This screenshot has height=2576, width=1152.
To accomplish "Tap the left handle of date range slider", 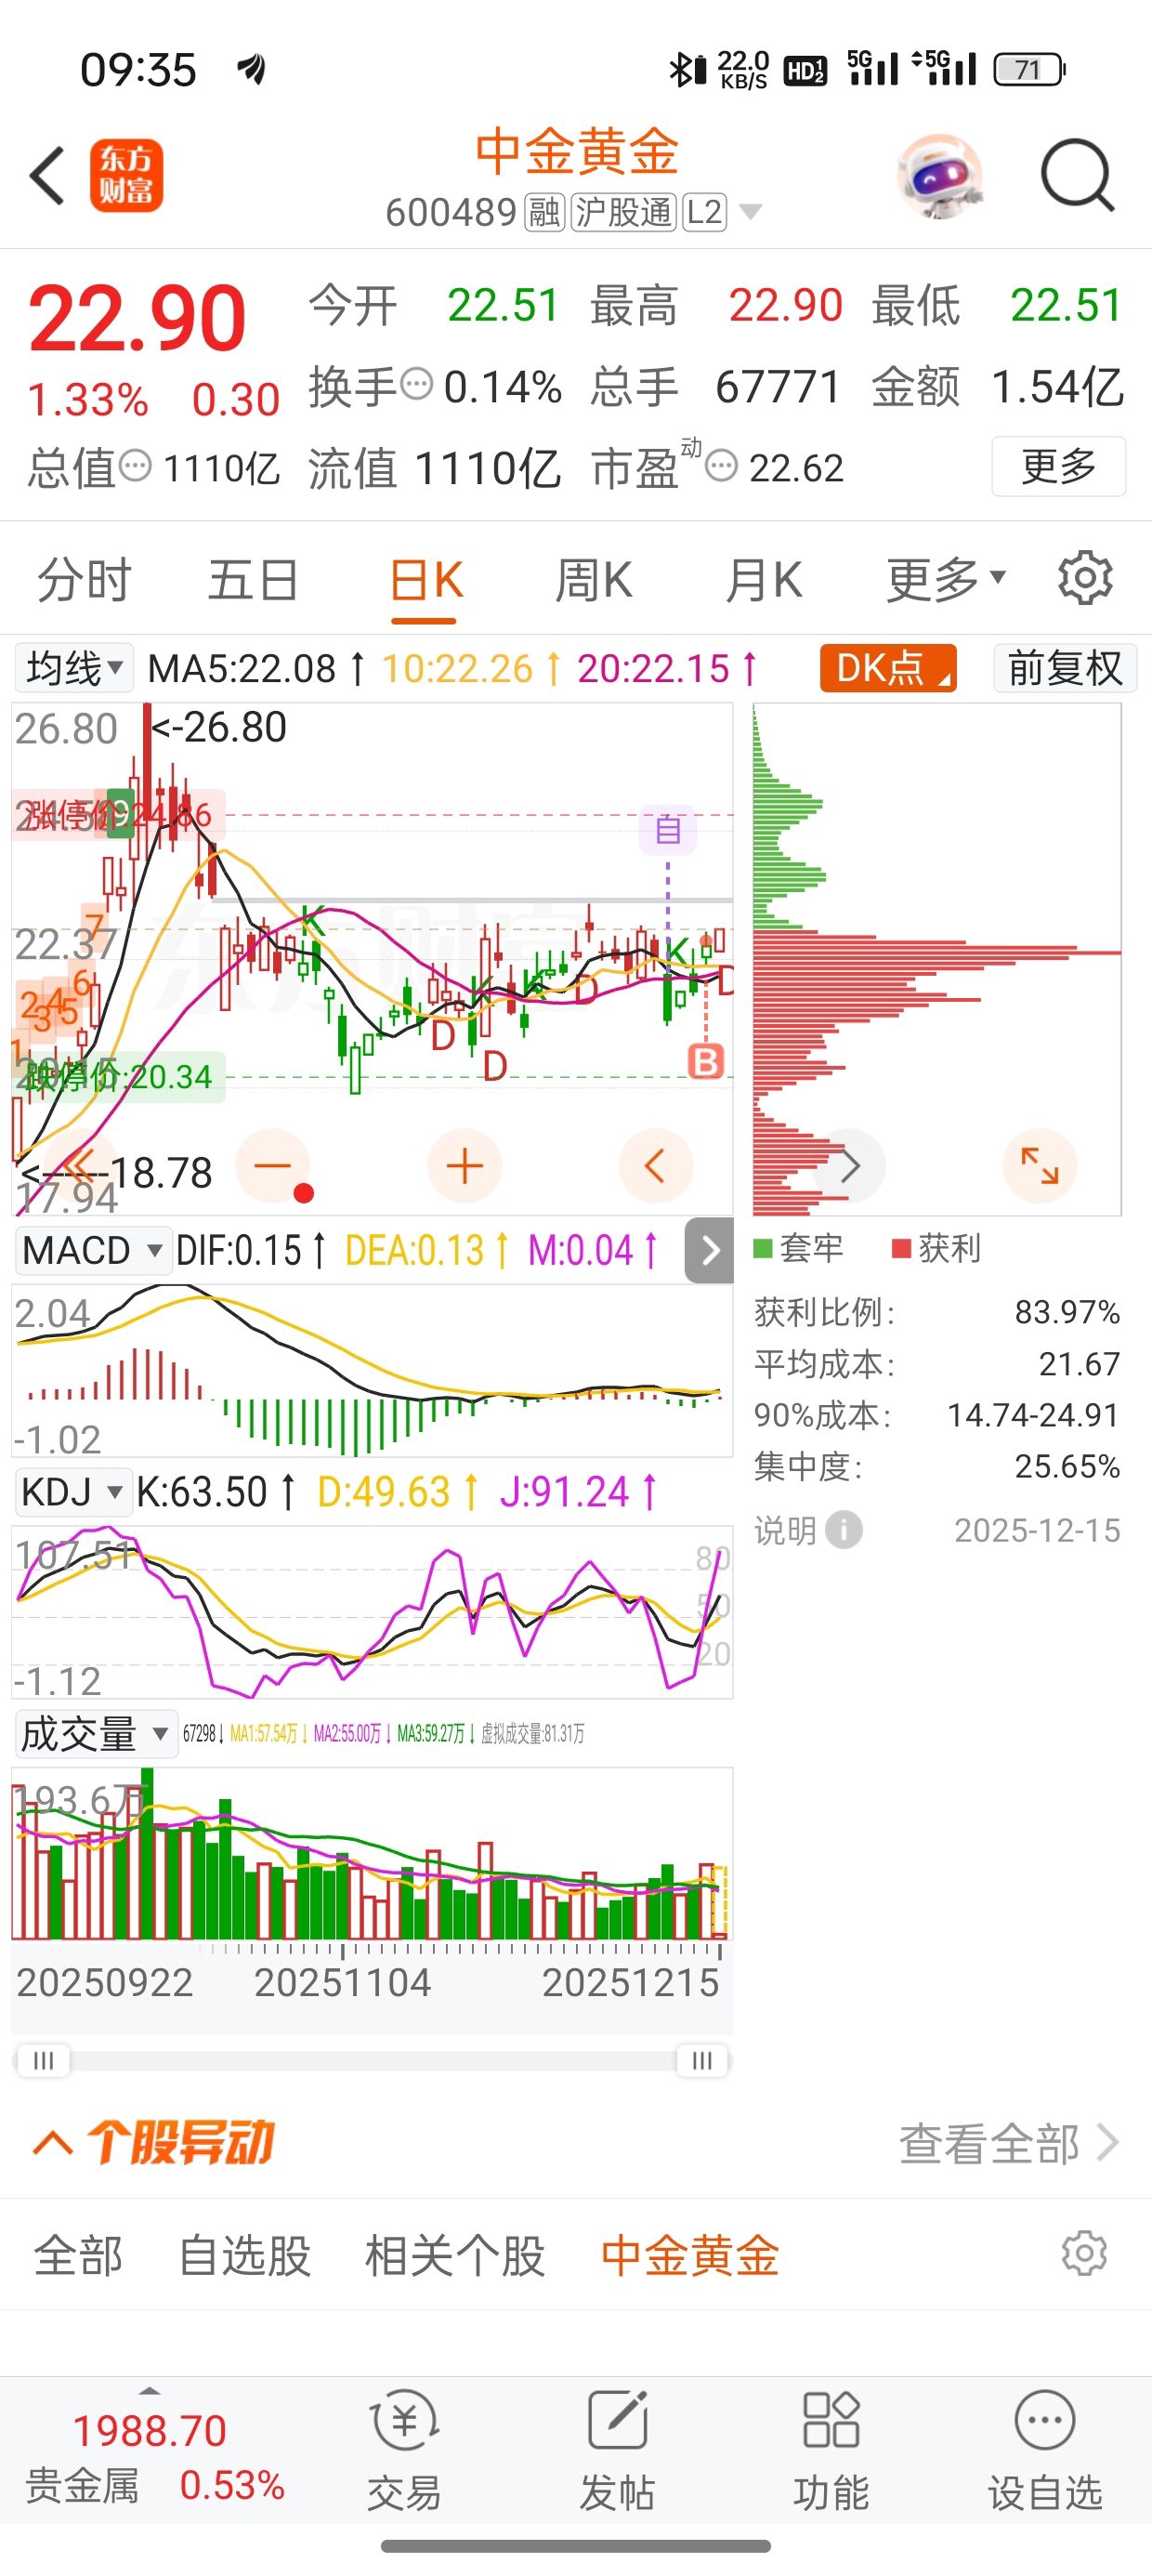I will click(x=43, y=2060).
